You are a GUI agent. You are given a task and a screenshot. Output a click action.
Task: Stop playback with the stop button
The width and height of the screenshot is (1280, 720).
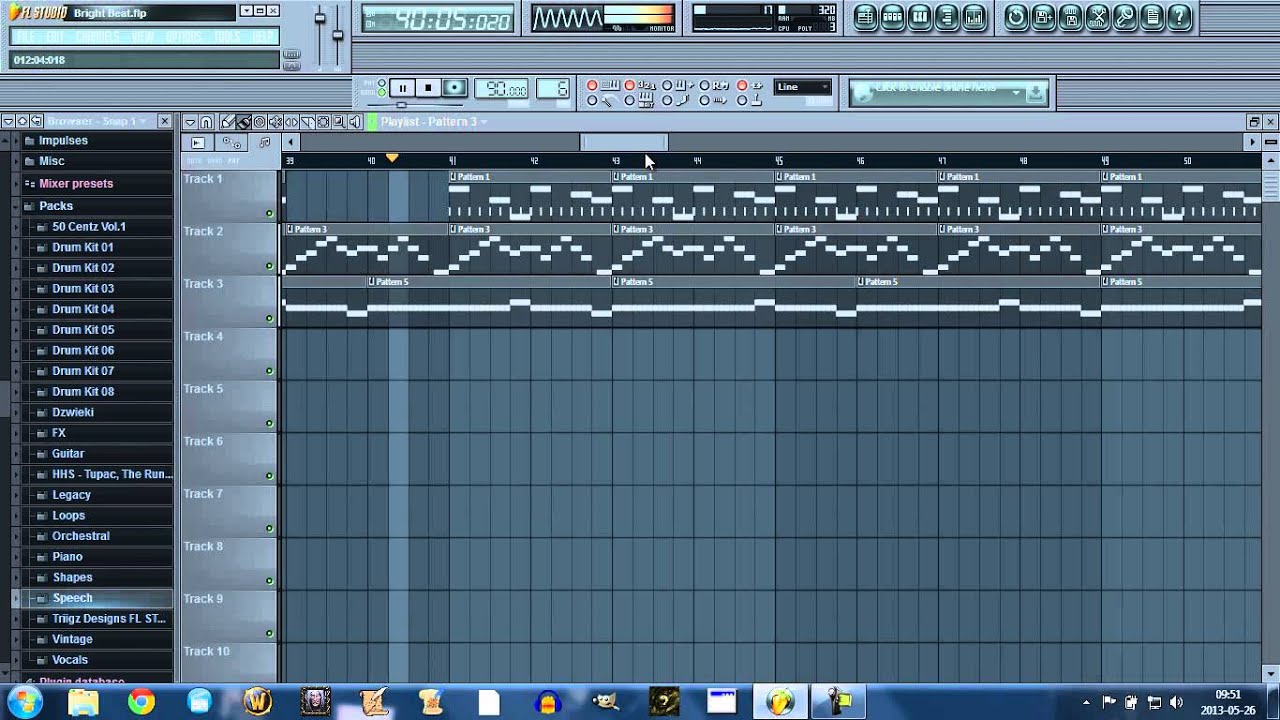click(x=428, y=88)
